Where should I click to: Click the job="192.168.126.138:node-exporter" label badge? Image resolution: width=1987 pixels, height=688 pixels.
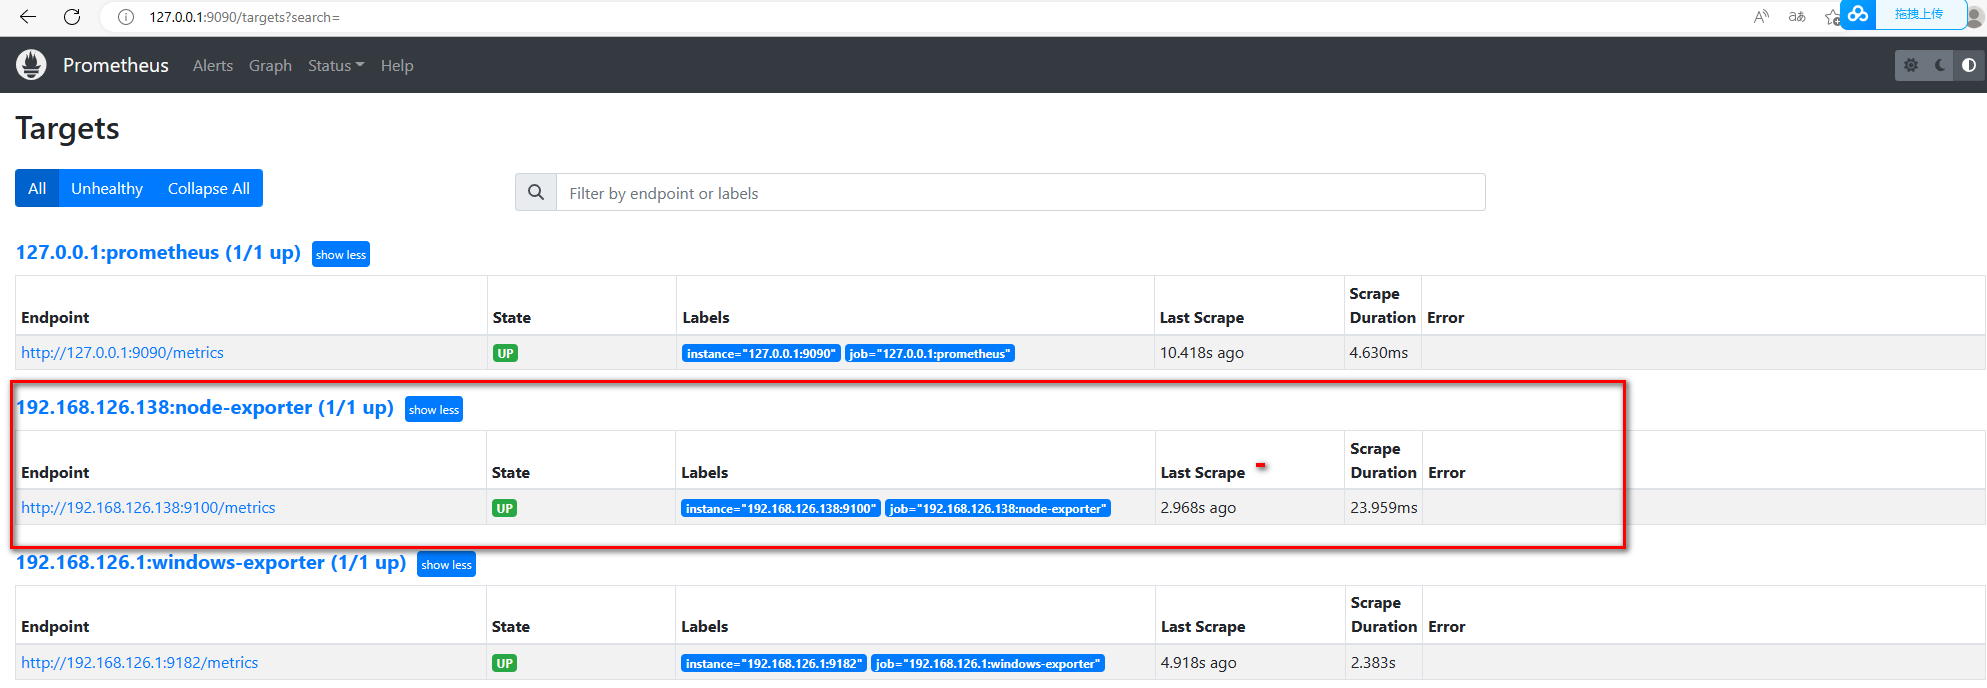pos(998,508)
